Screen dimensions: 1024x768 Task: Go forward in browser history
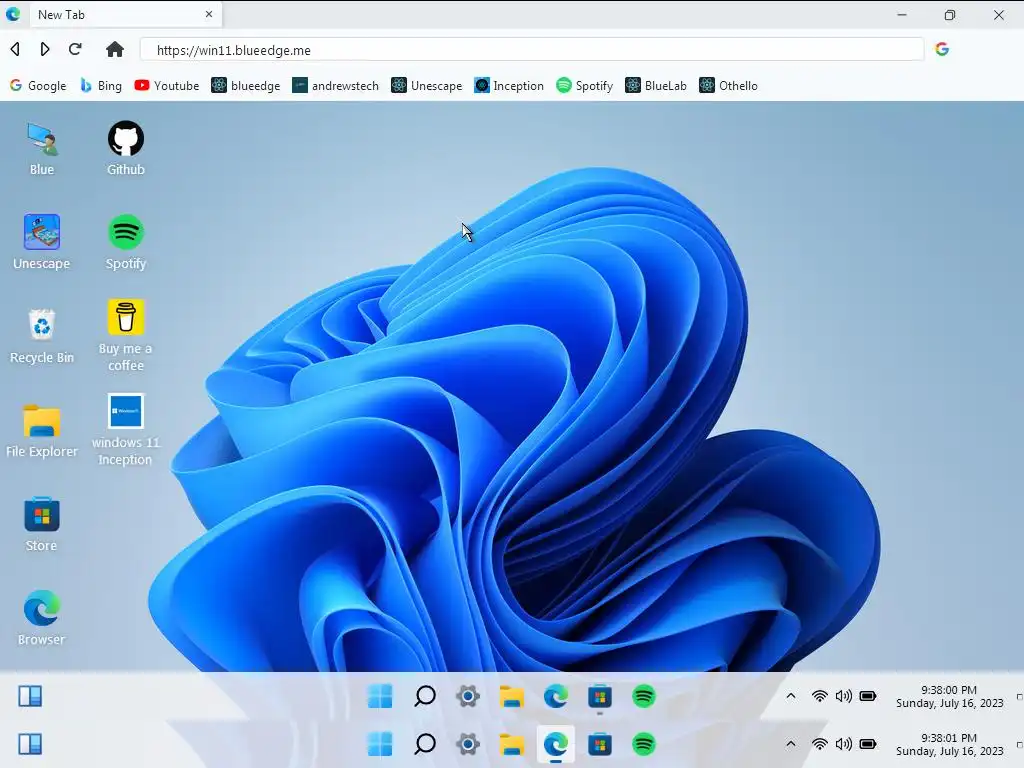coord(44,49)
